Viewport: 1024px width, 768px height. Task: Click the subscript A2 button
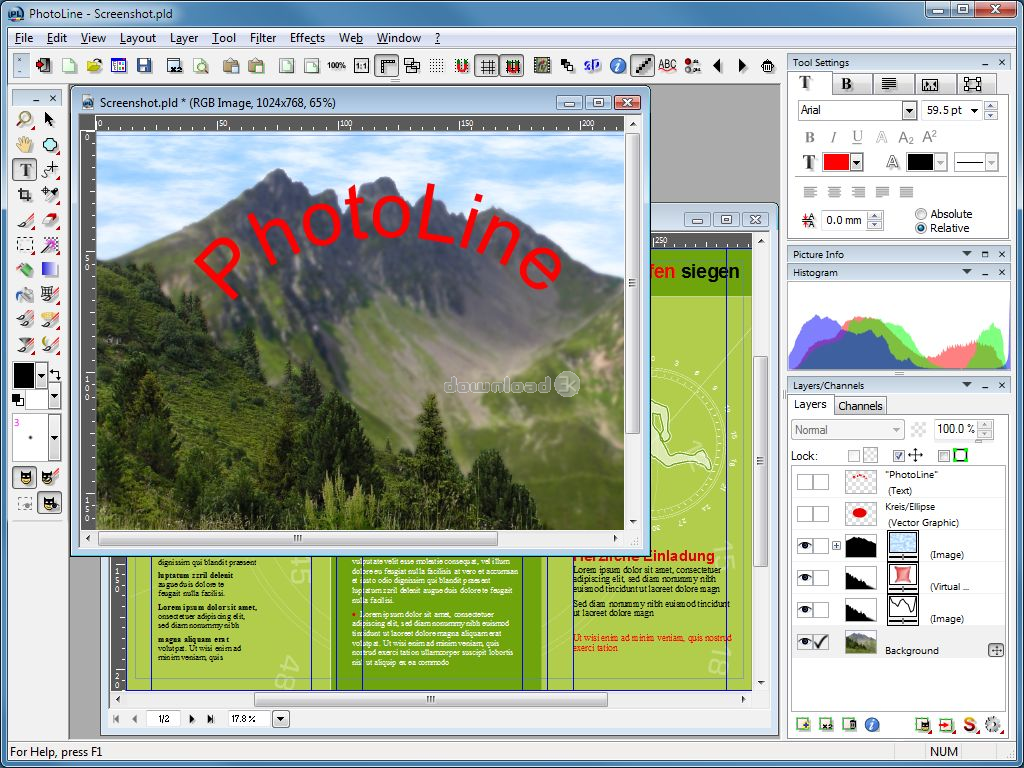click(906, 138)
